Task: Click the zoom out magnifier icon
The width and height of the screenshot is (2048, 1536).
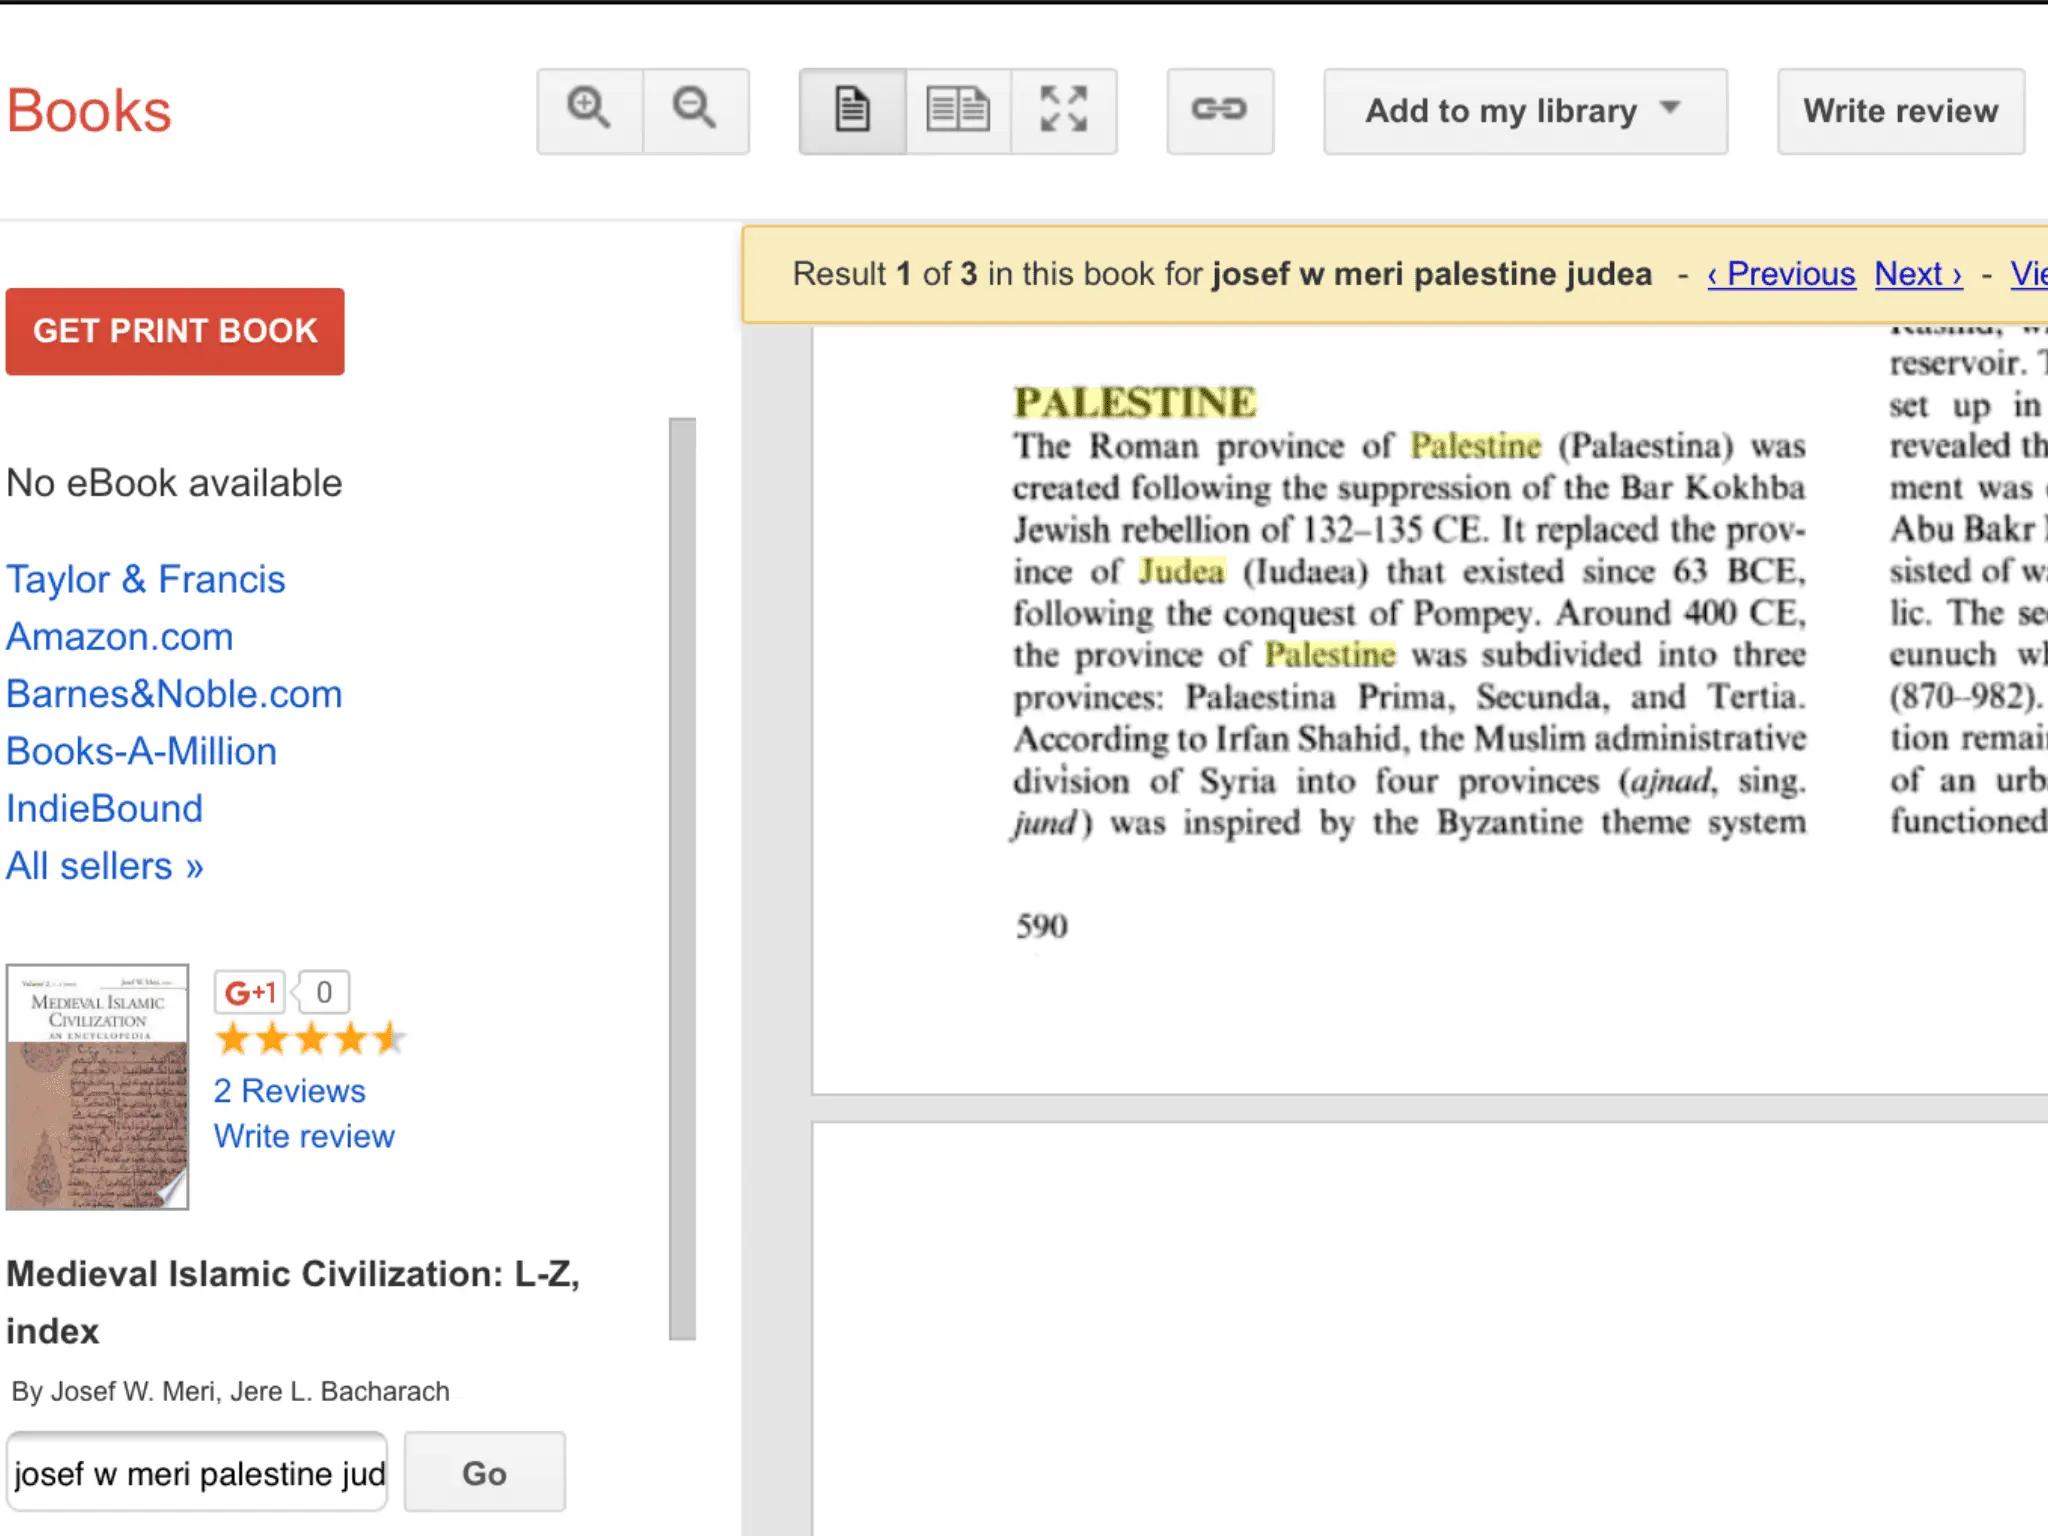Action: 695,110
